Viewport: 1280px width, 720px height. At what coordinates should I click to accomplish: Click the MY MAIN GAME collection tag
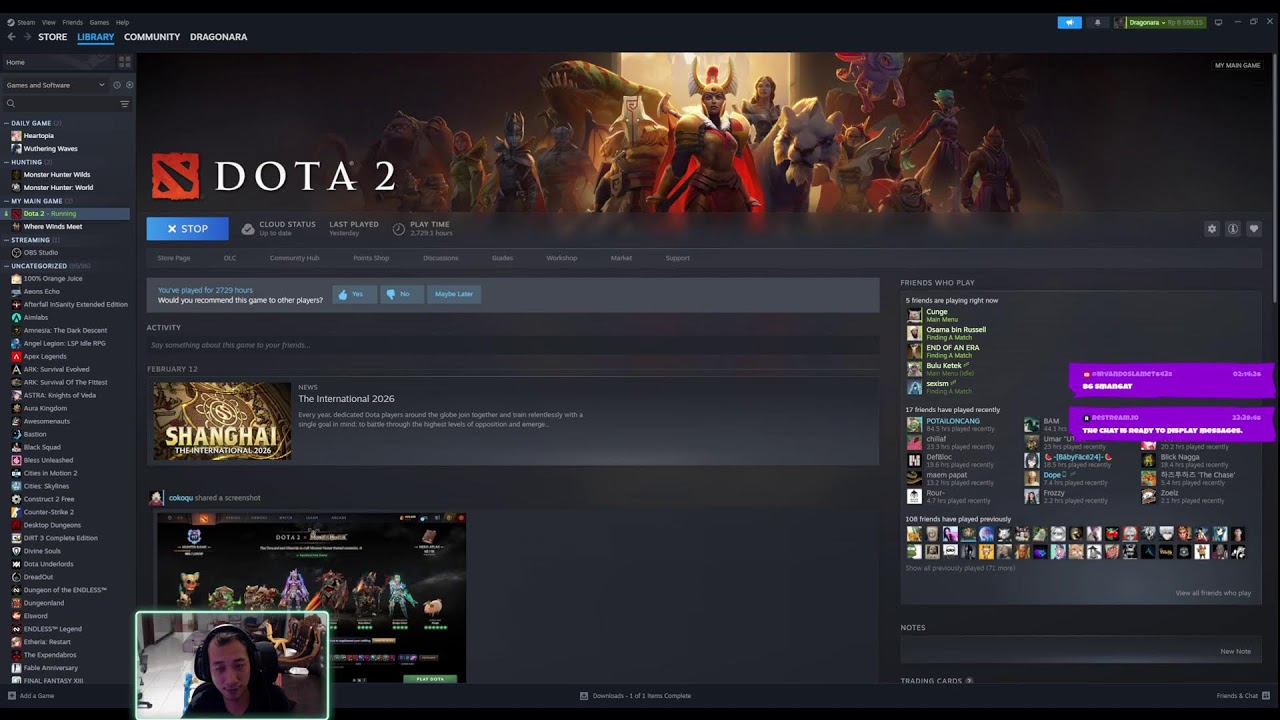1237,65
